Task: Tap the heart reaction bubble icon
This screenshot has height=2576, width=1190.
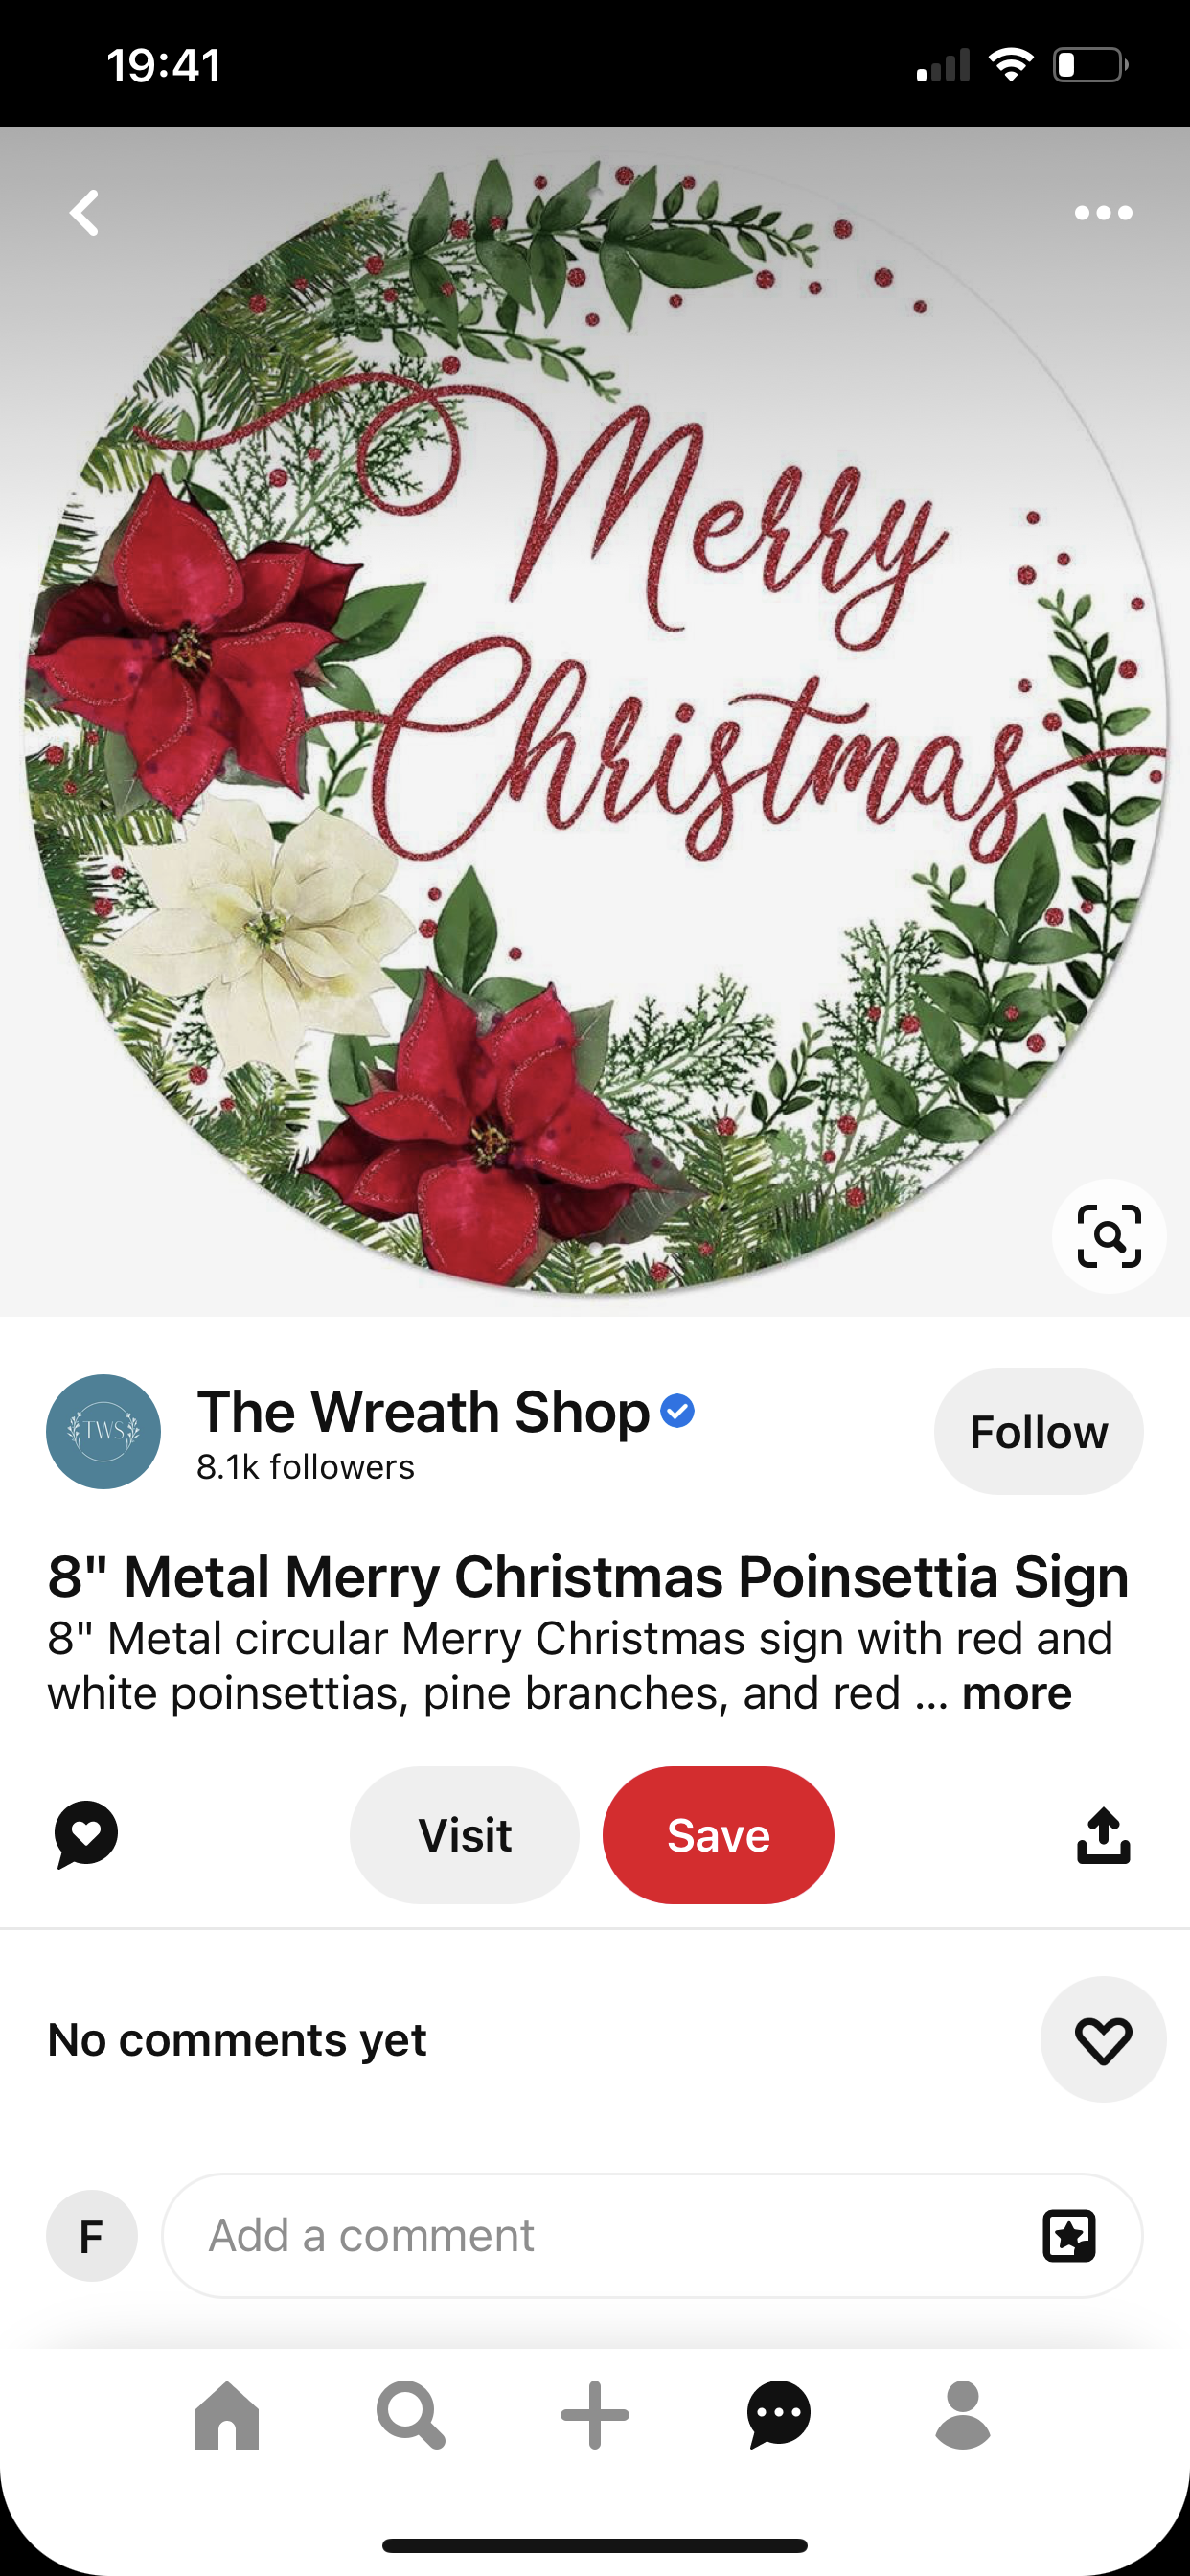Action: pos(86,1834)
